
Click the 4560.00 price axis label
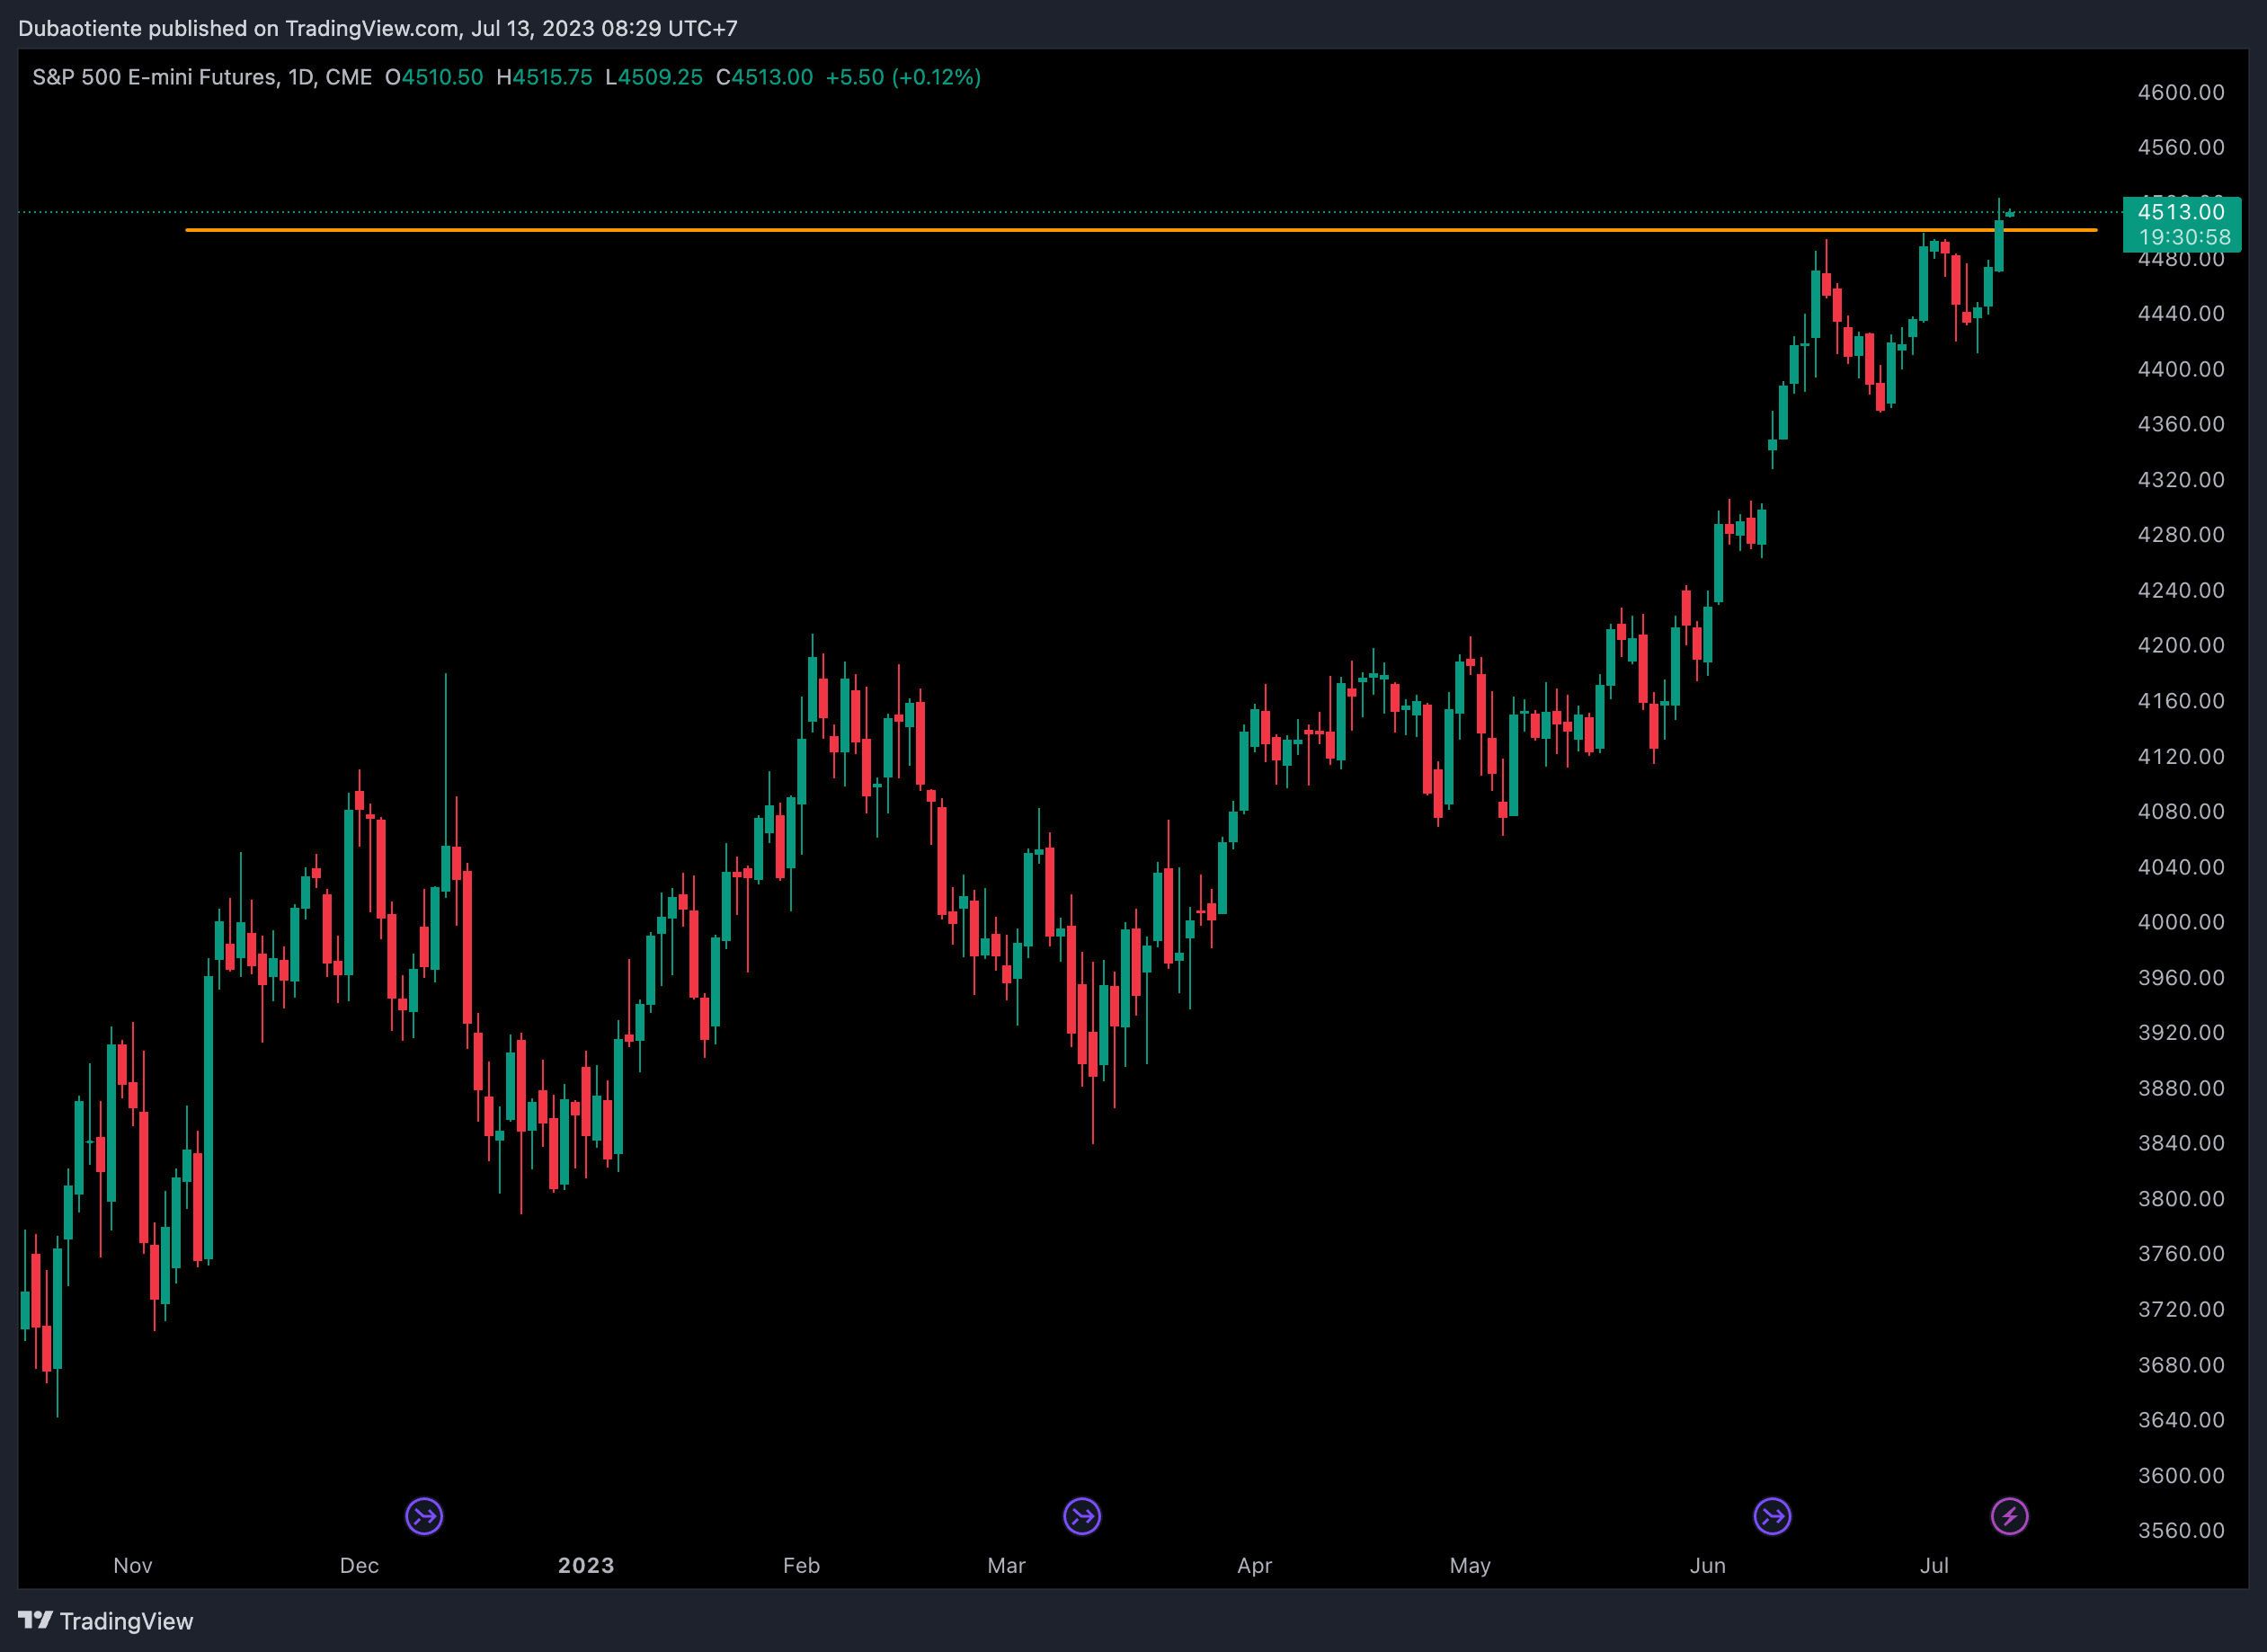[2181, 147]
